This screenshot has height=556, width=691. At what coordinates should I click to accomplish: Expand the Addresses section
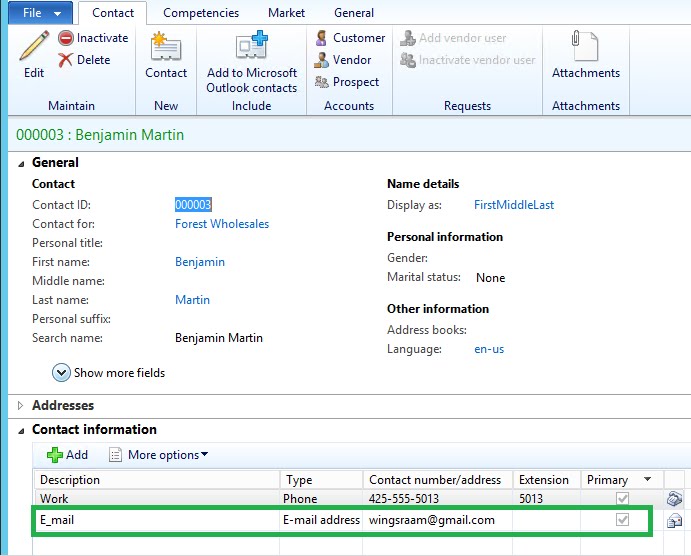click(20, 405)
